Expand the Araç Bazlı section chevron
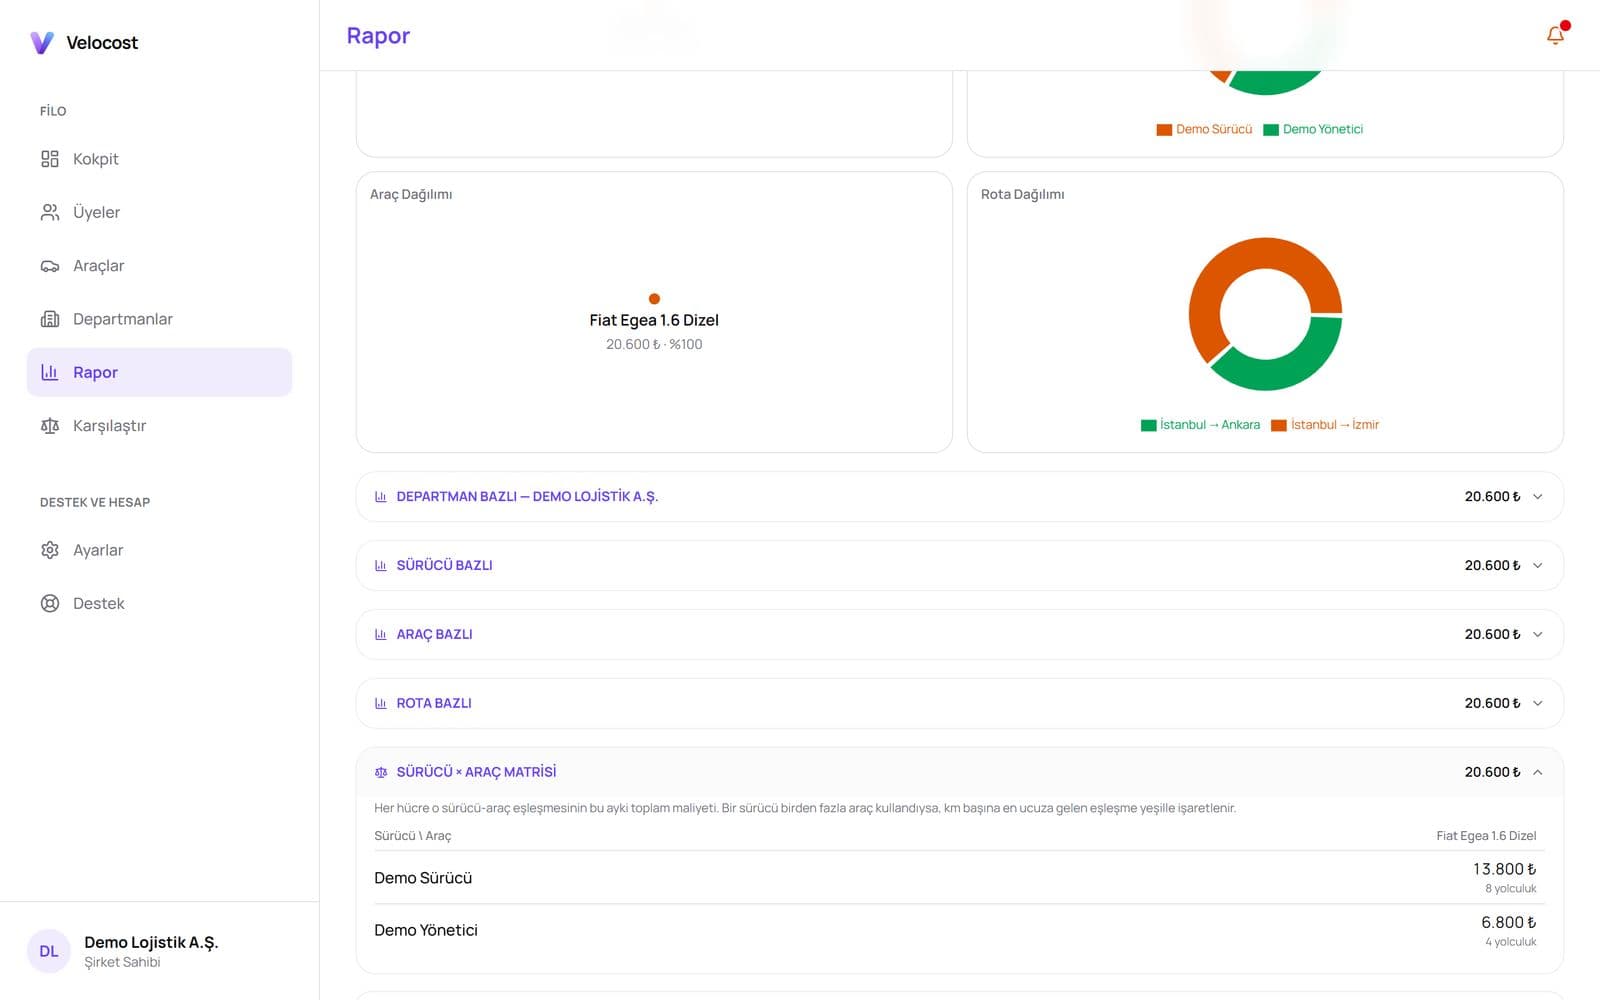Image resolution: width=1600 pixels, height=1000 pixels. 1538,635
